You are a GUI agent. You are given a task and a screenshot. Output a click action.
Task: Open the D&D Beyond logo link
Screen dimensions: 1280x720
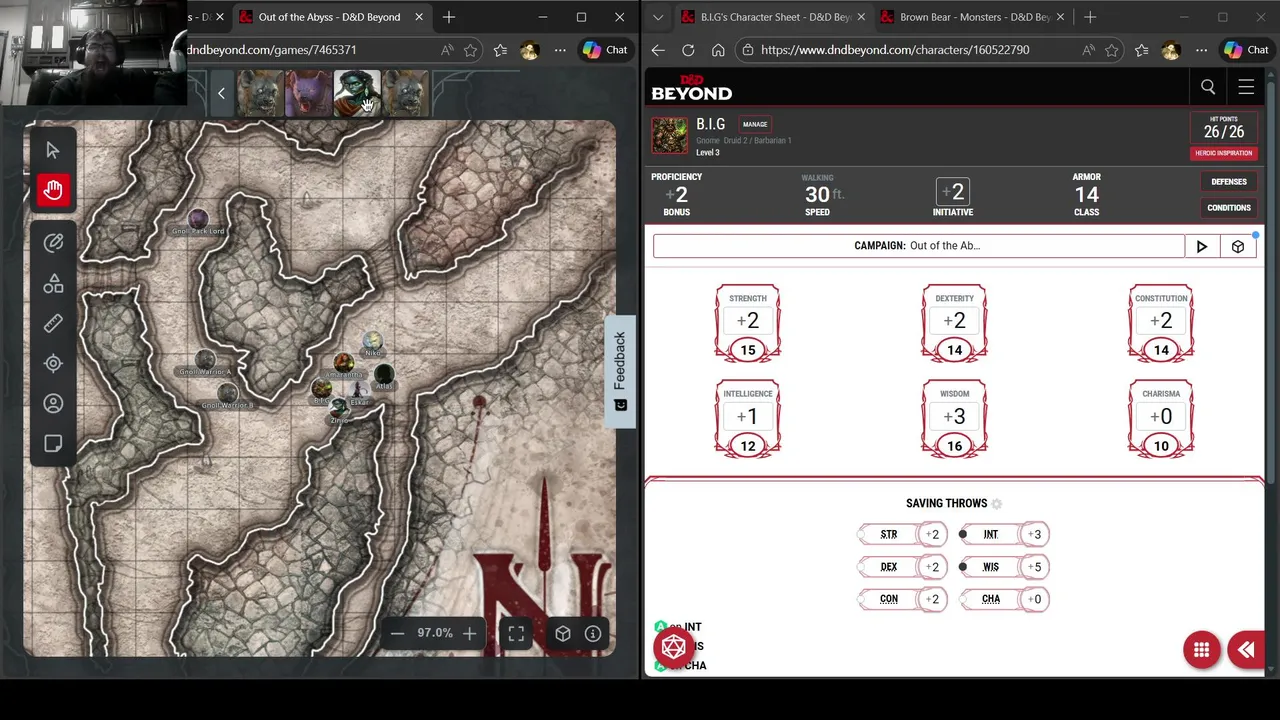click(x=692, y=87)
